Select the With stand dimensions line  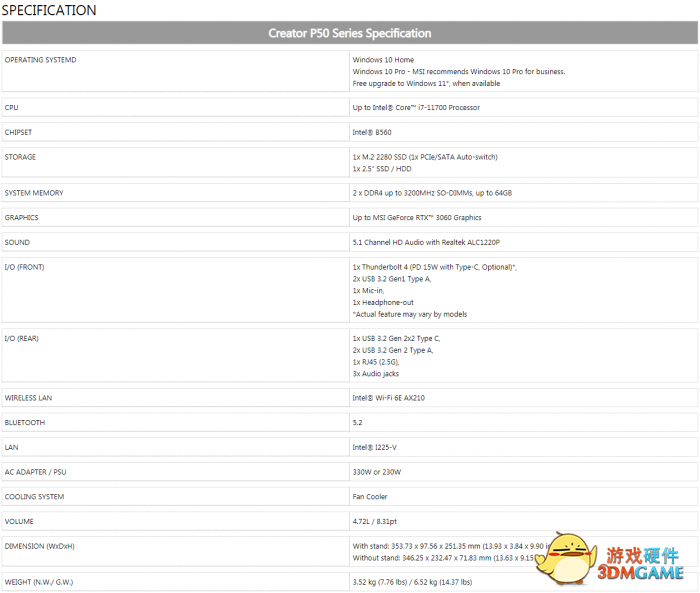coord(450,546)
